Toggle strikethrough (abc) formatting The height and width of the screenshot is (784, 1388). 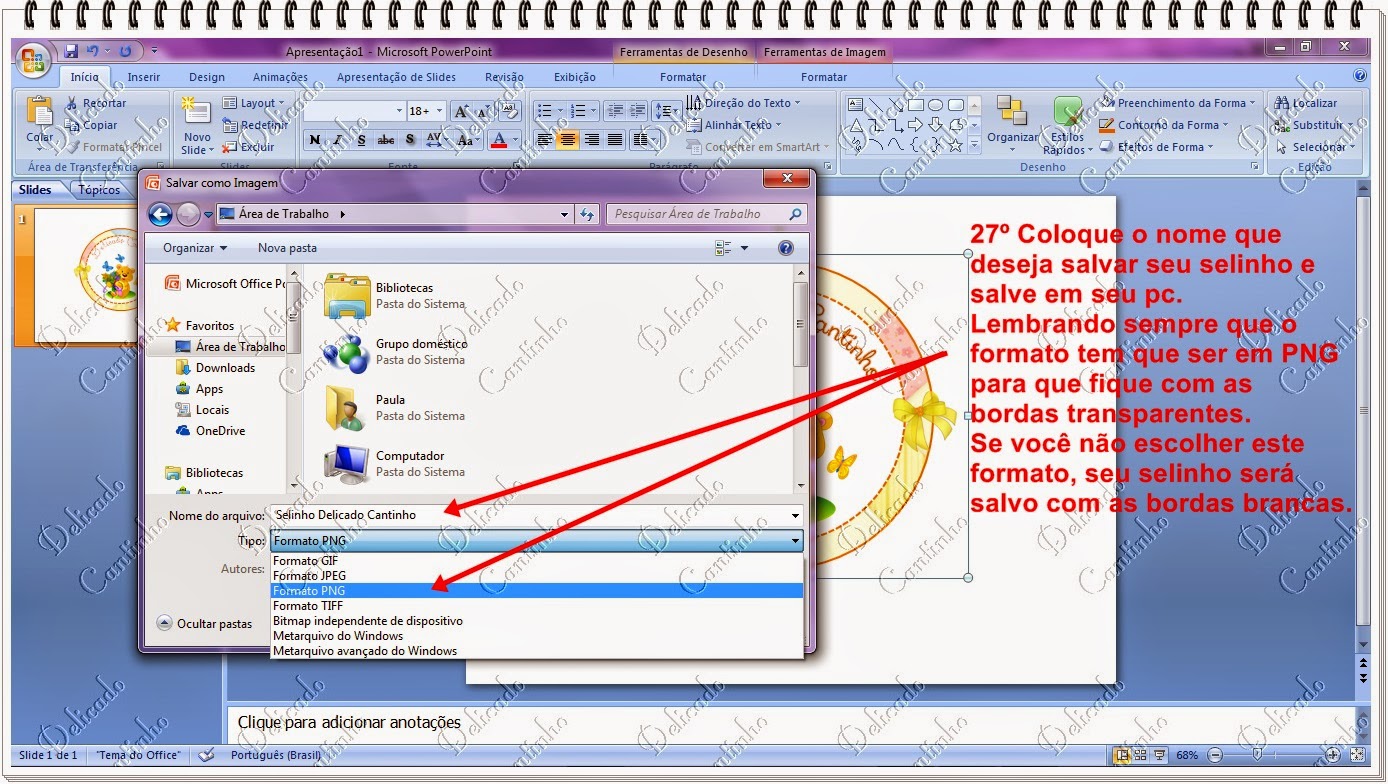385,140
